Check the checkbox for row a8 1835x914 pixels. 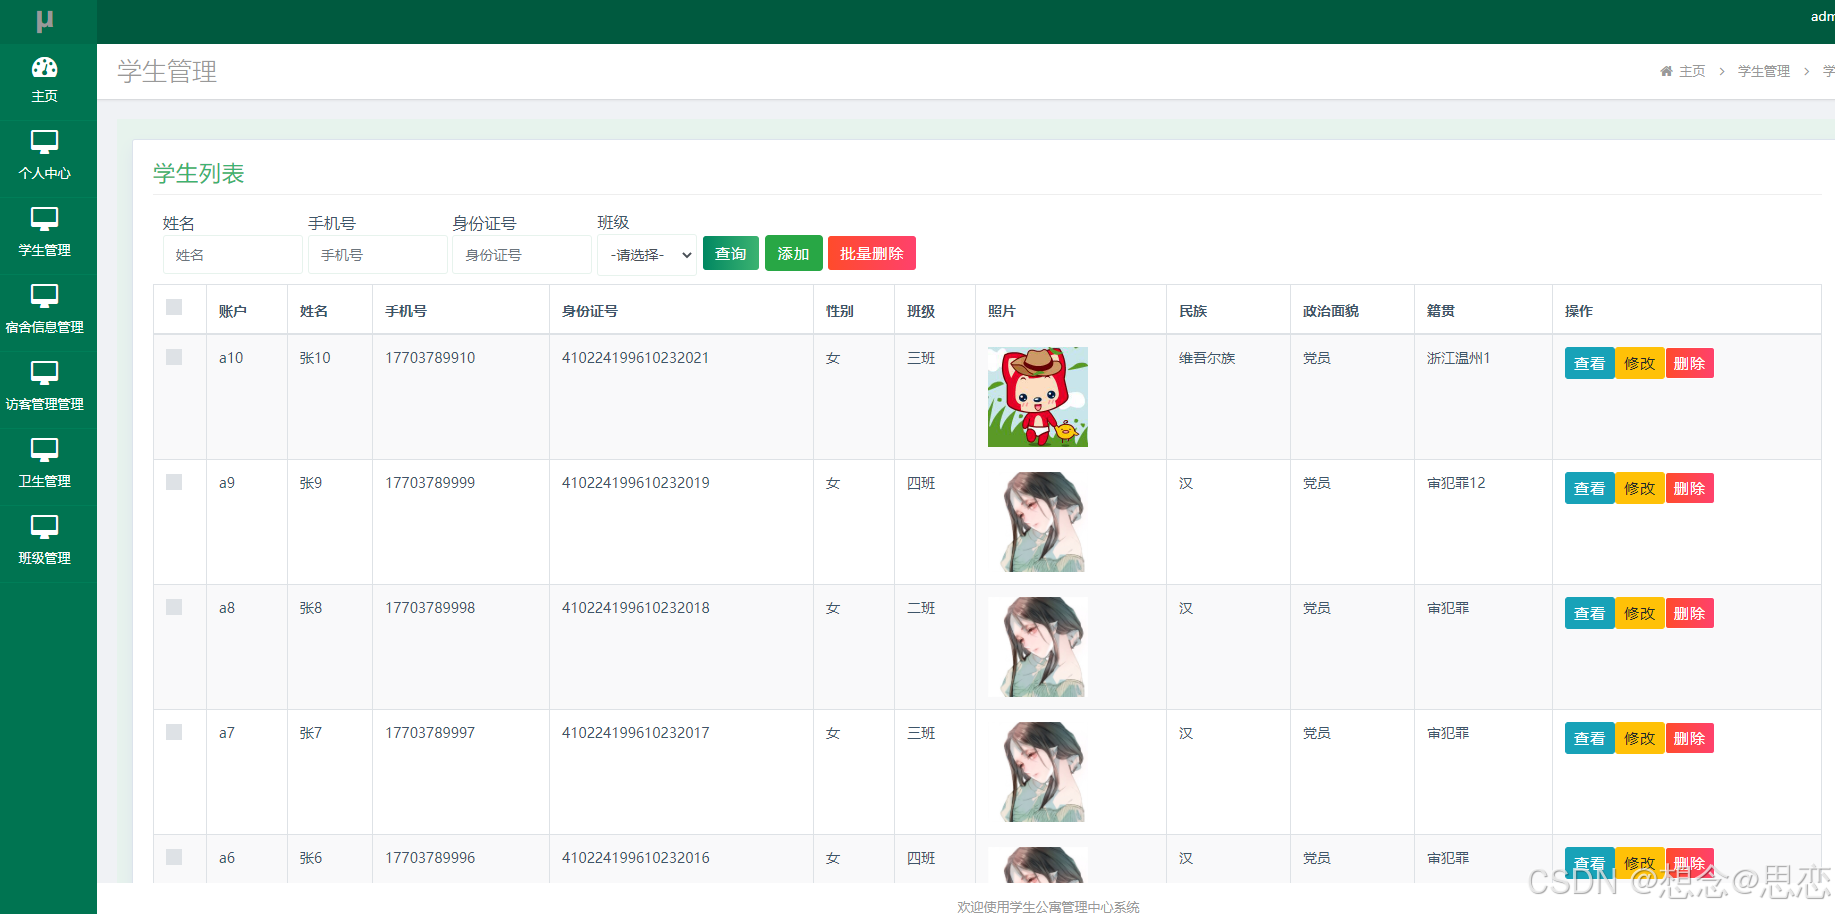tap(174, 607)
